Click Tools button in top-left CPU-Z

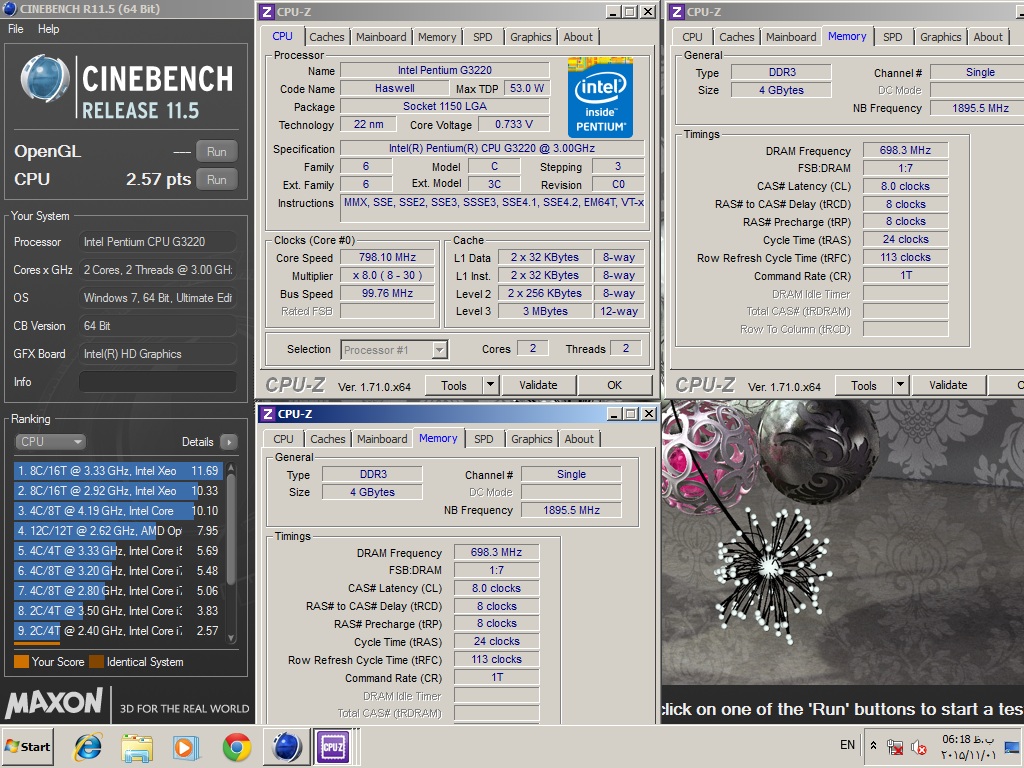pos(454,385)
